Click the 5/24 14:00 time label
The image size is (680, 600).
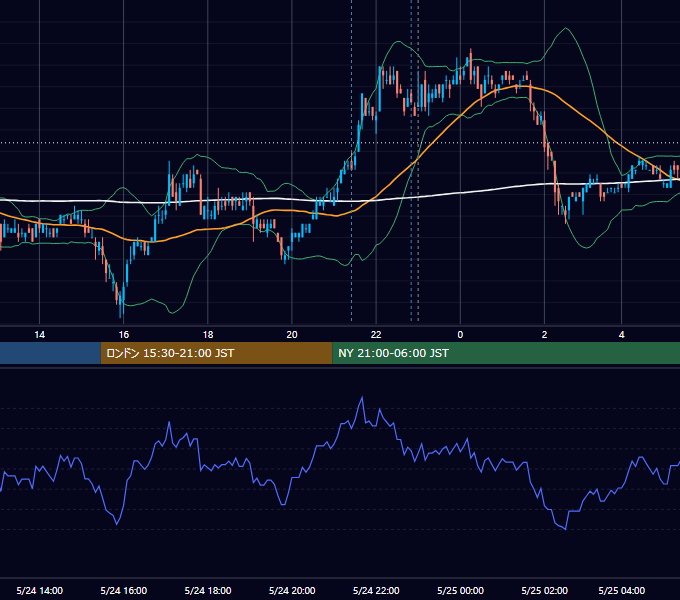point(39,590)
